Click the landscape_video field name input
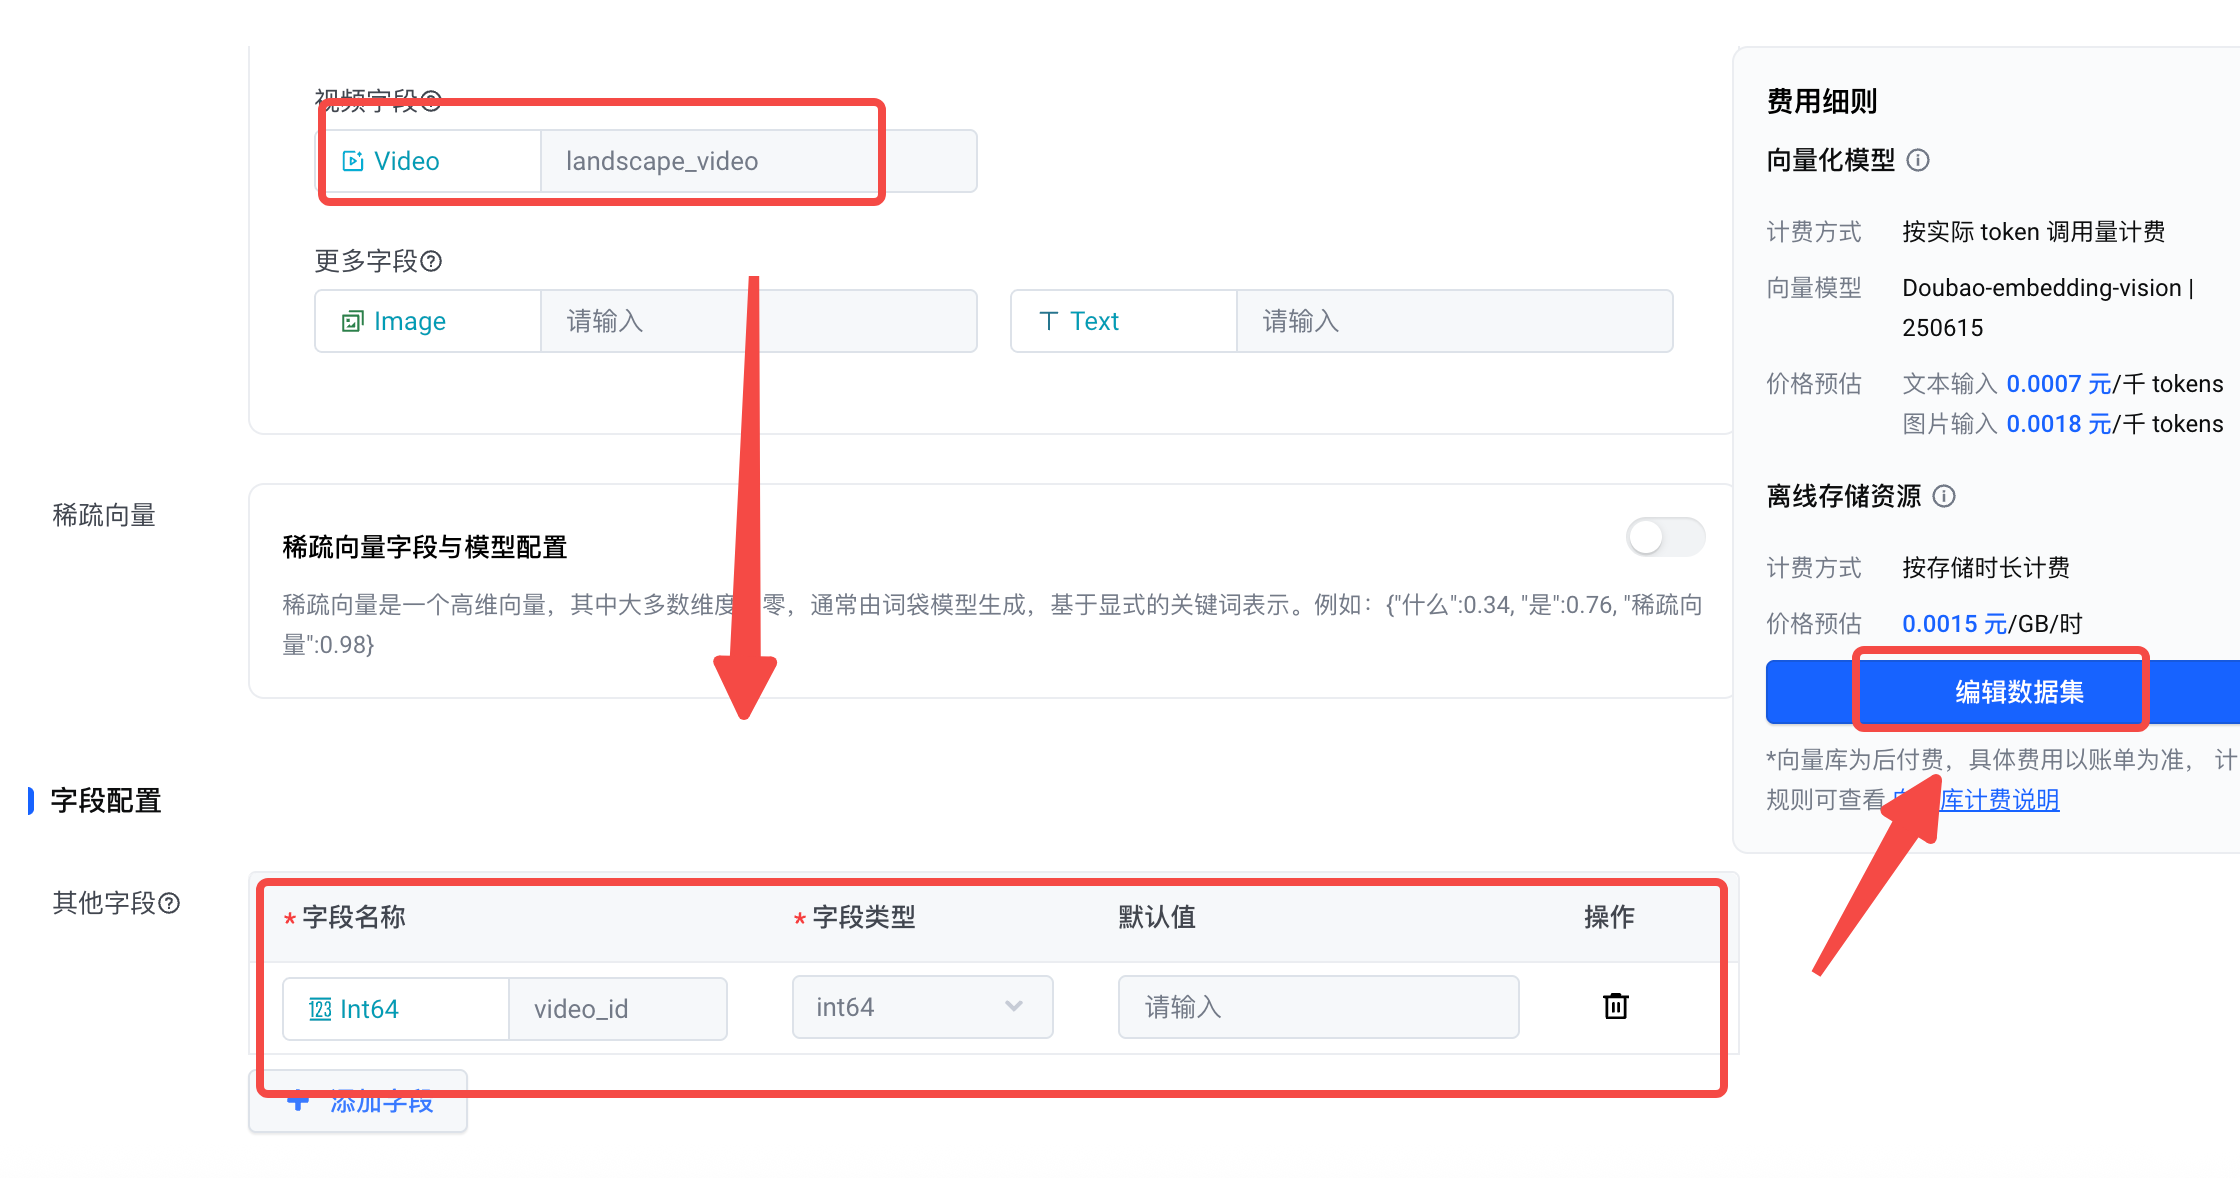Image resolution: width=2240 pixels, height=1178 pixels. (x=759, y=161)
